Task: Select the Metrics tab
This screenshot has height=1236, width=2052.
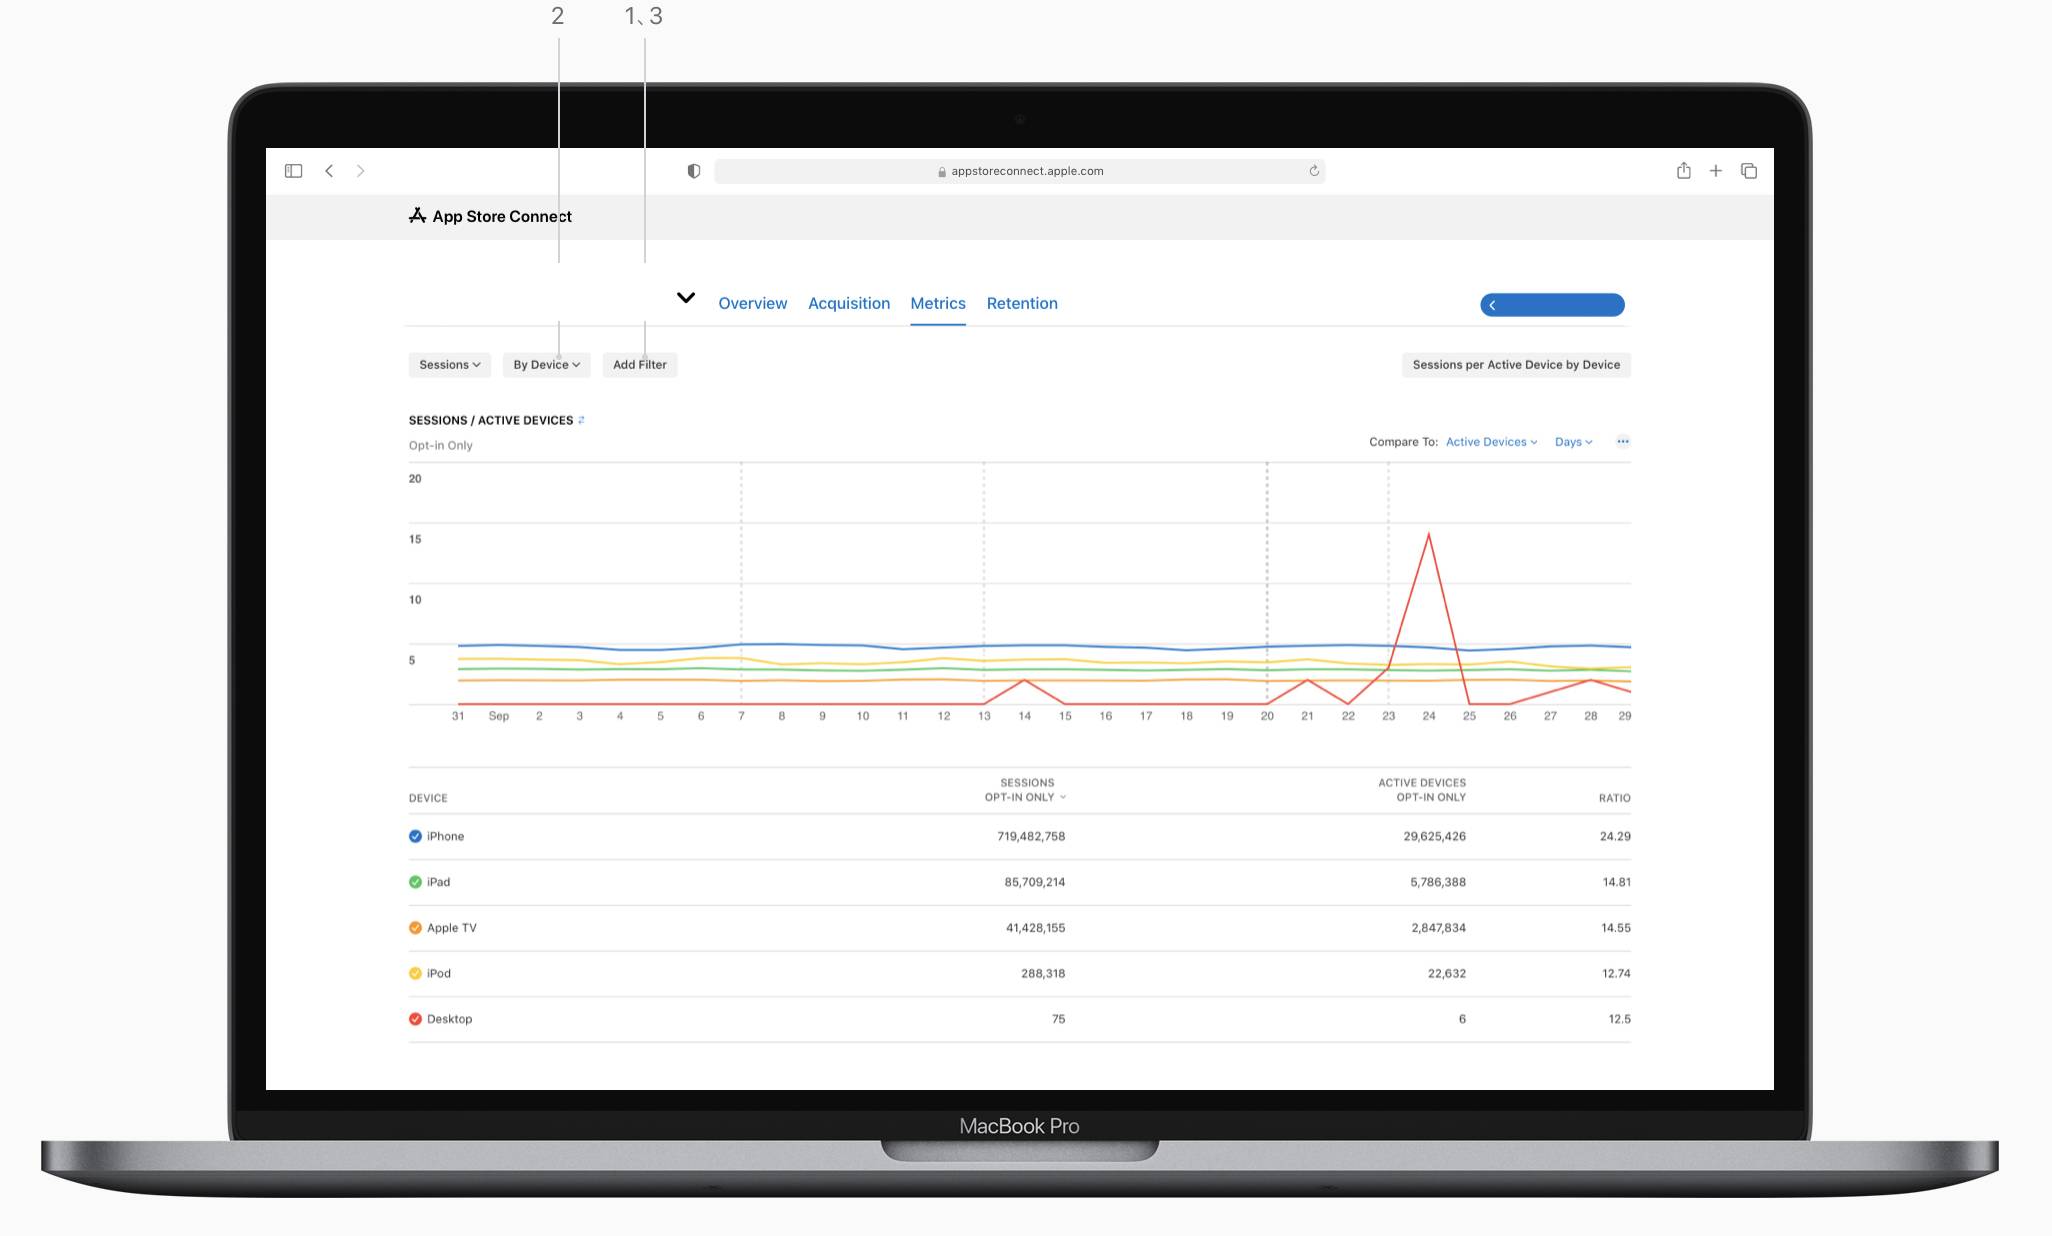Action: 938,303
